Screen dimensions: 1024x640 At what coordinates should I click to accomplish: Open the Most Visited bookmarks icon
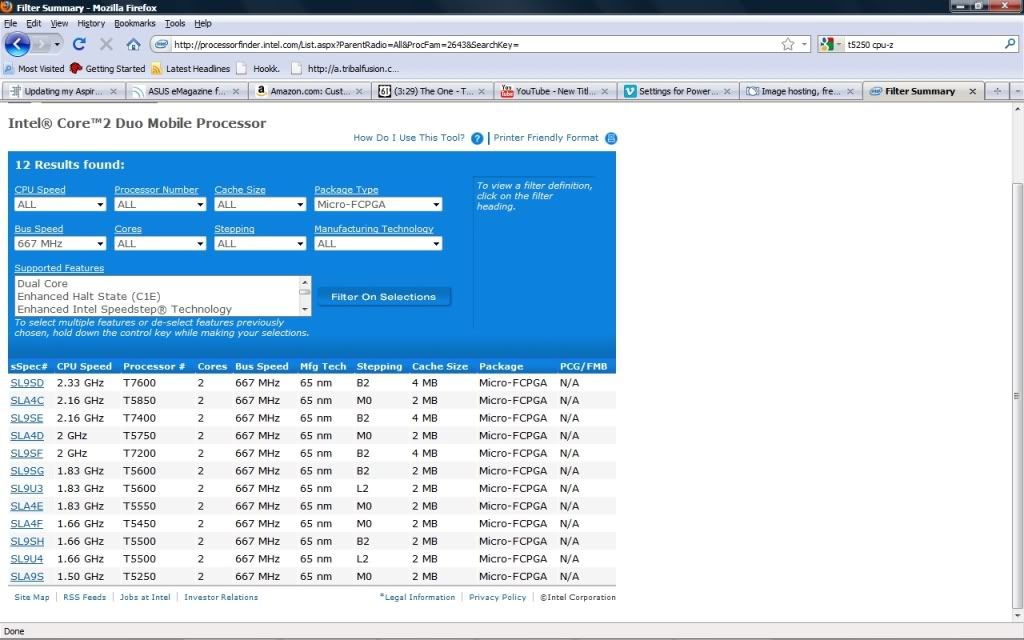pyautogui.click(x=8, y=69)
